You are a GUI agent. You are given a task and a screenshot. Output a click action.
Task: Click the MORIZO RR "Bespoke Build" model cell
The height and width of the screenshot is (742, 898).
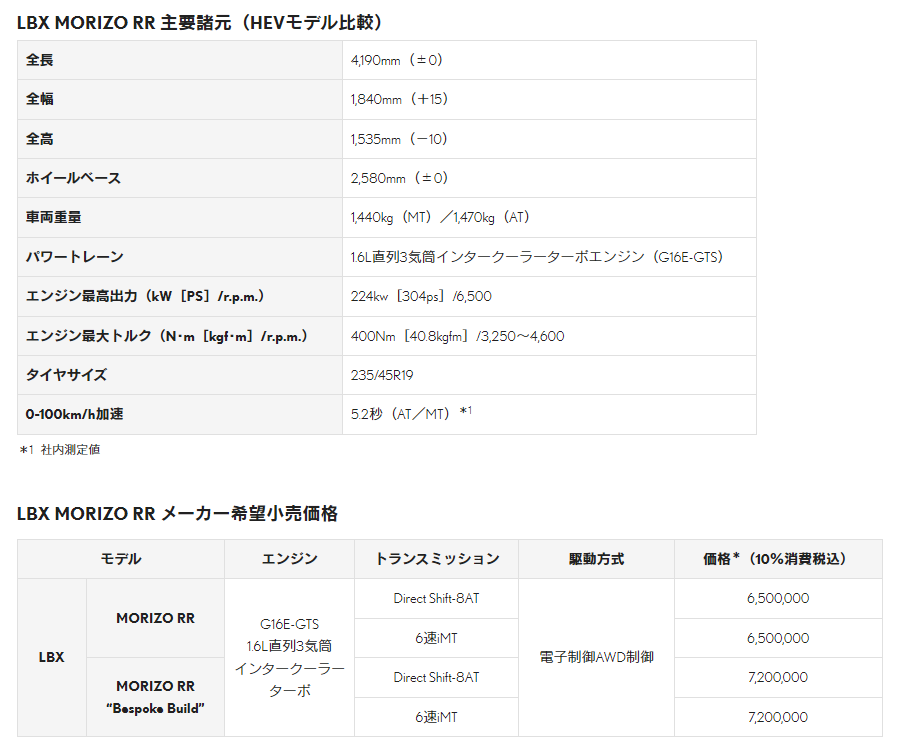click(155, 697)
